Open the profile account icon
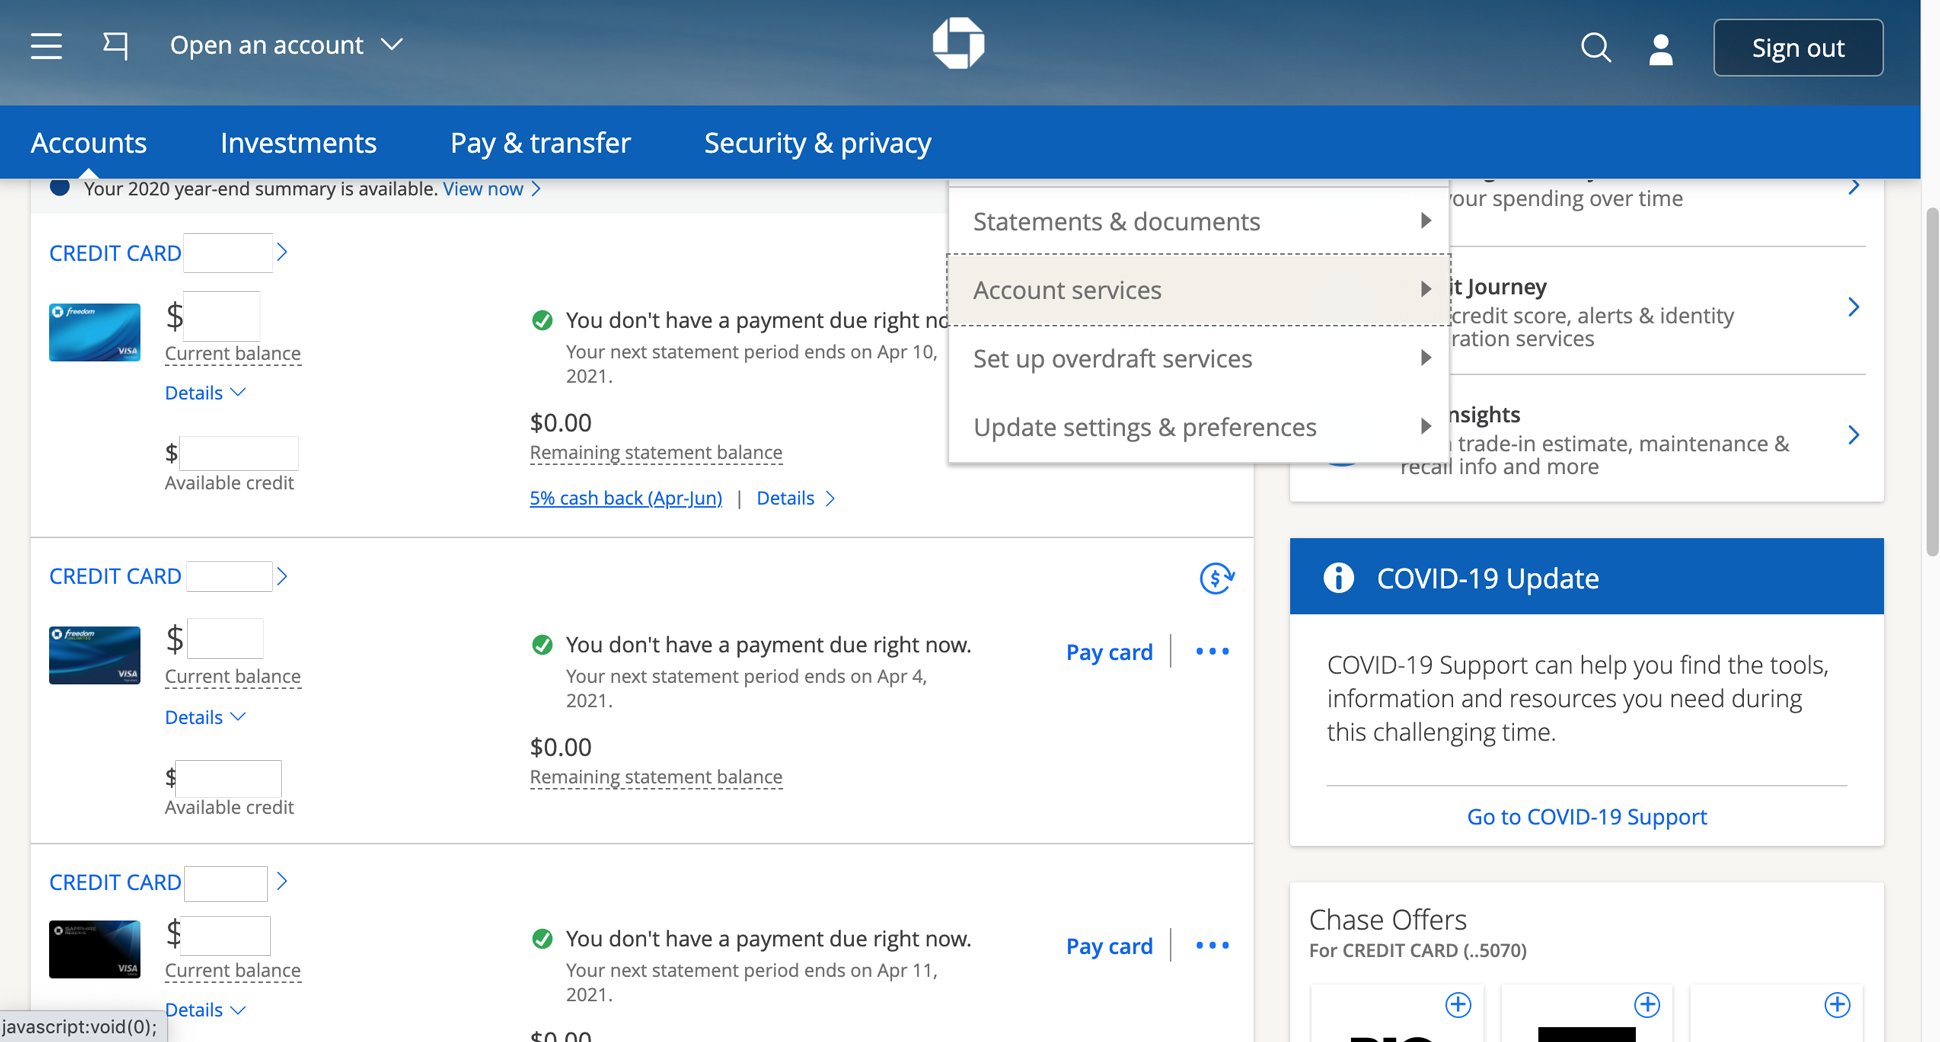This screenshot has width=1940, height=1042. (x=1660, y=48)
